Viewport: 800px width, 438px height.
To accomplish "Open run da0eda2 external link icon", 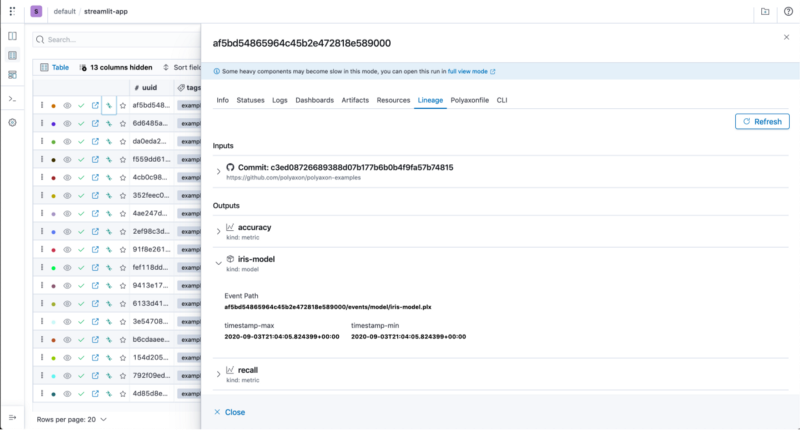I will pyautogui.click(x=95, y=141).
